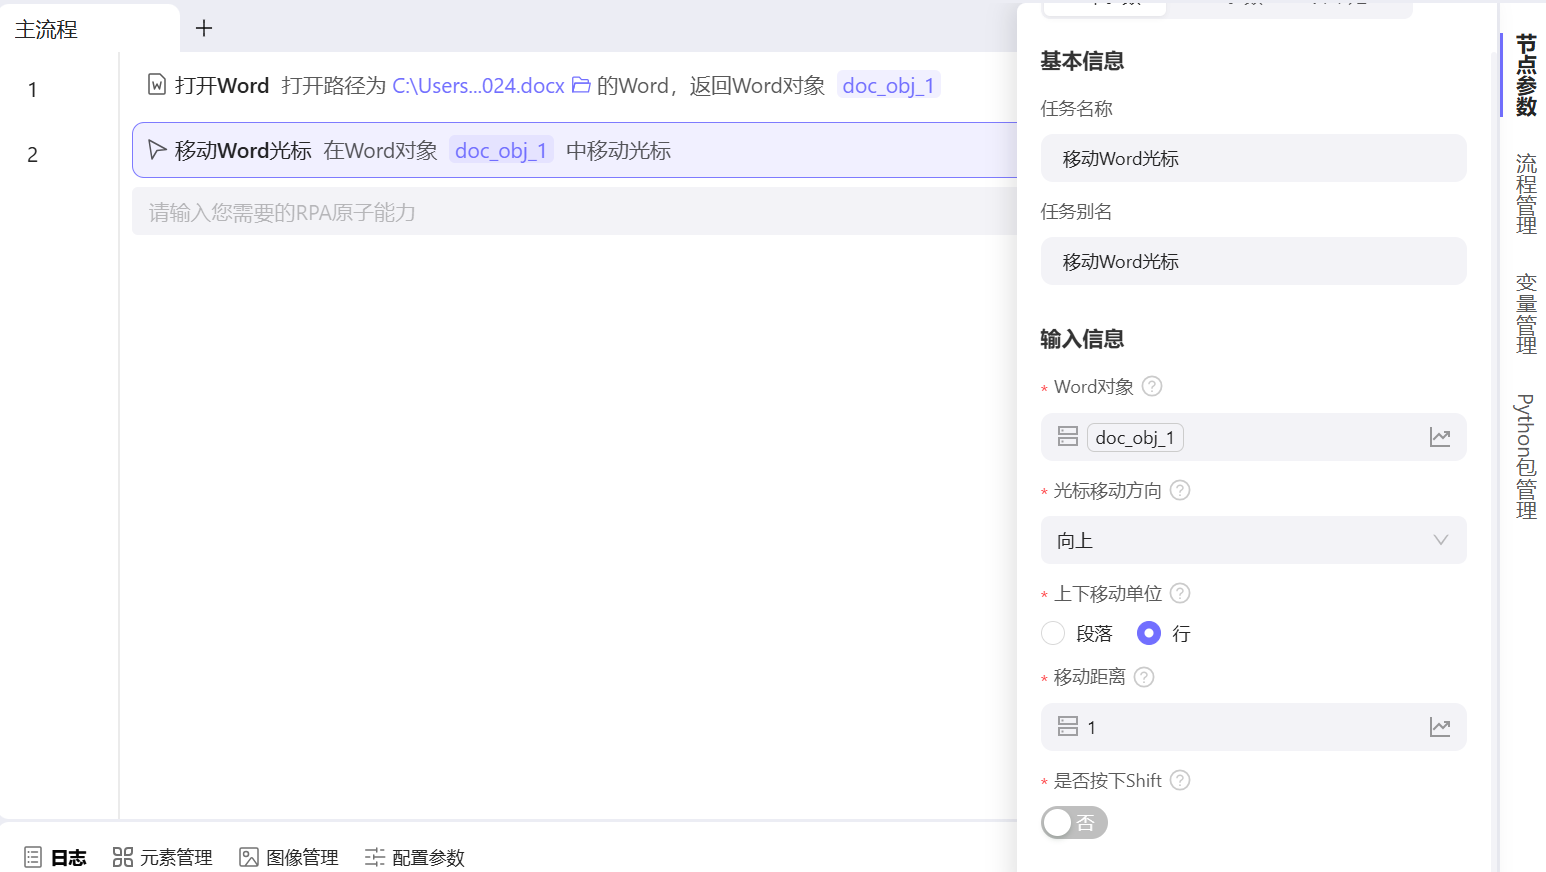Switch to the 变量管理 sidebar tab
This screenshot has width=1546, height=872.
point(1524,315)
